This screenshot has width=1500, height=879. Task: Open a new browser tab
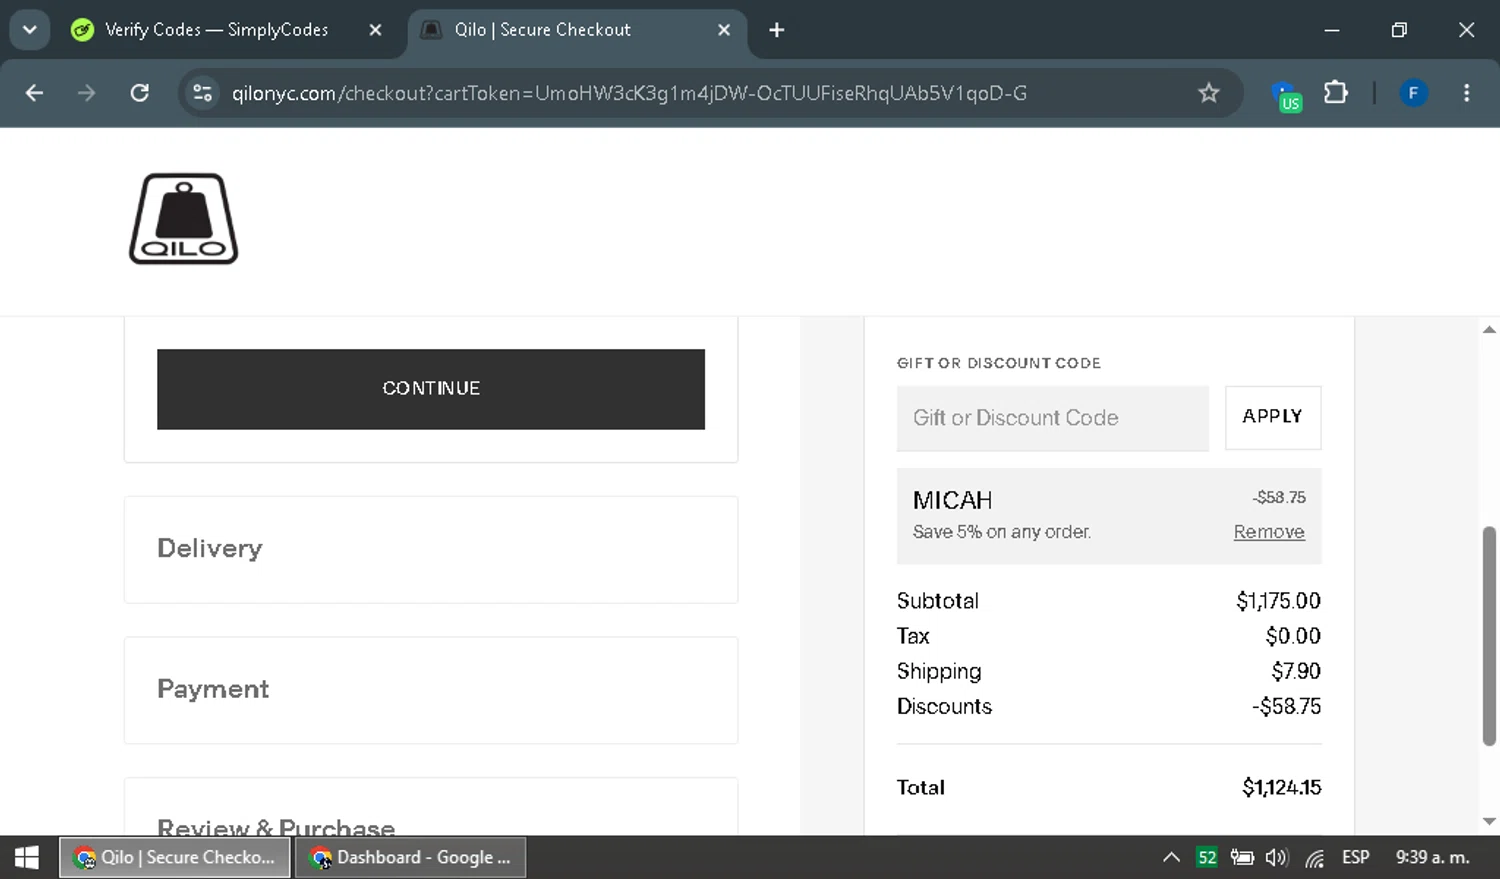[777, 30]
